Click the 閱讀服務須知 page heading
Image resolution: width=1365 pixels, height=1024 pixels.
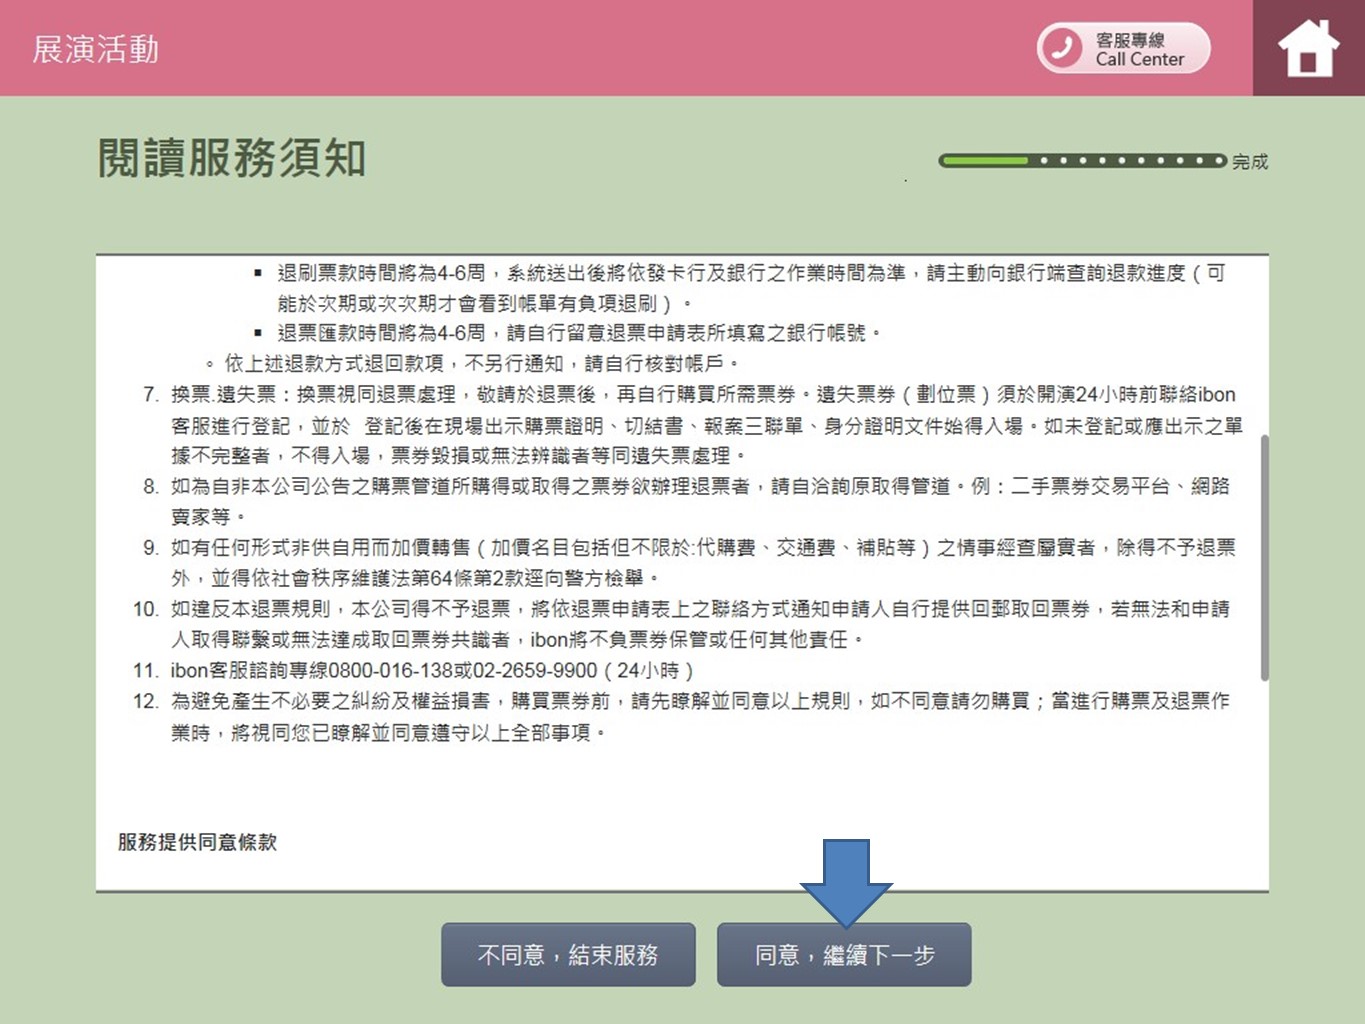(x=232, y=158)
